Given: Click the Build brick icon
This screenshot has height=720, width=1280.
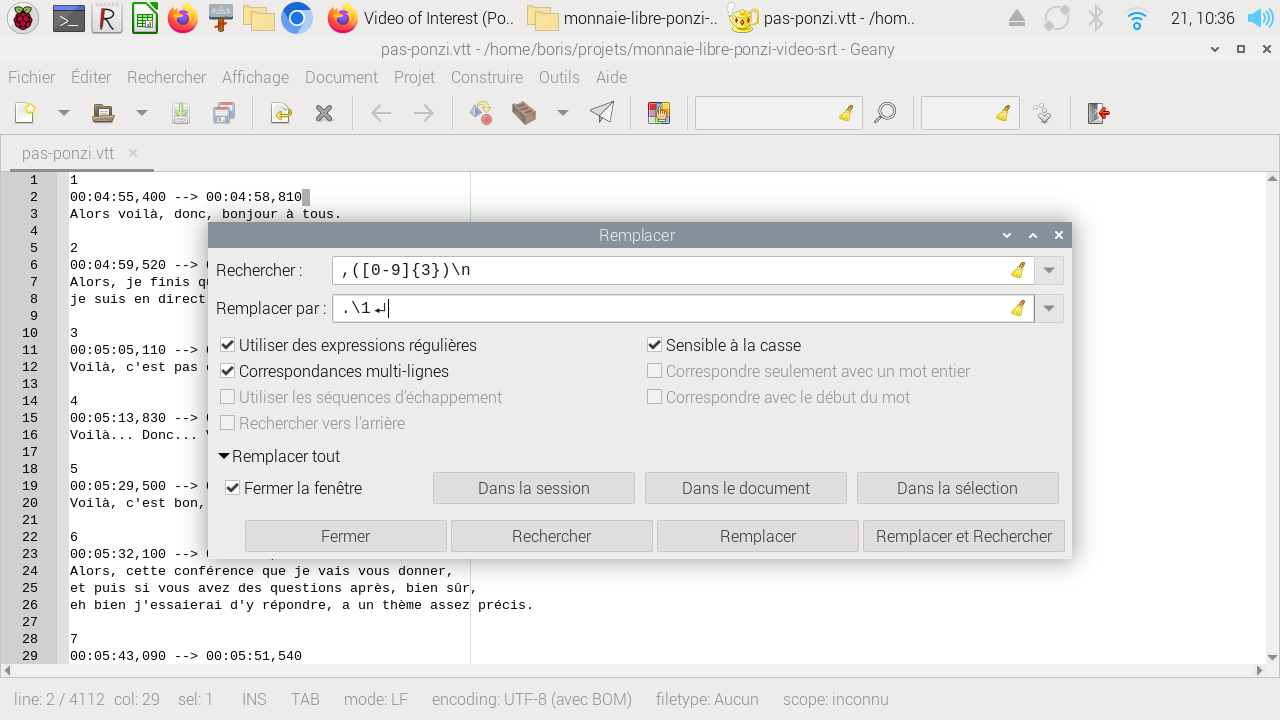Looking at the screenshot, I should pyautogui.click(x=523, y=114).
